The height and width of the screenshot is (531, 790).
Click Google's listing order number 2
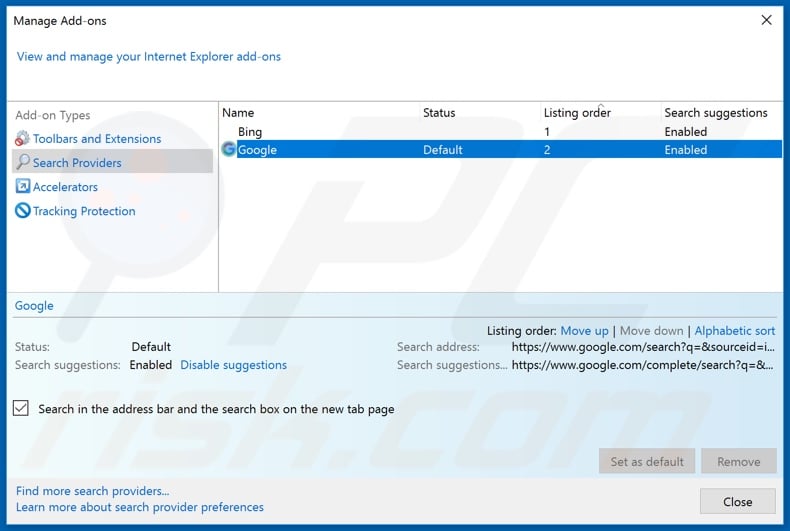(x=547, y=150)
